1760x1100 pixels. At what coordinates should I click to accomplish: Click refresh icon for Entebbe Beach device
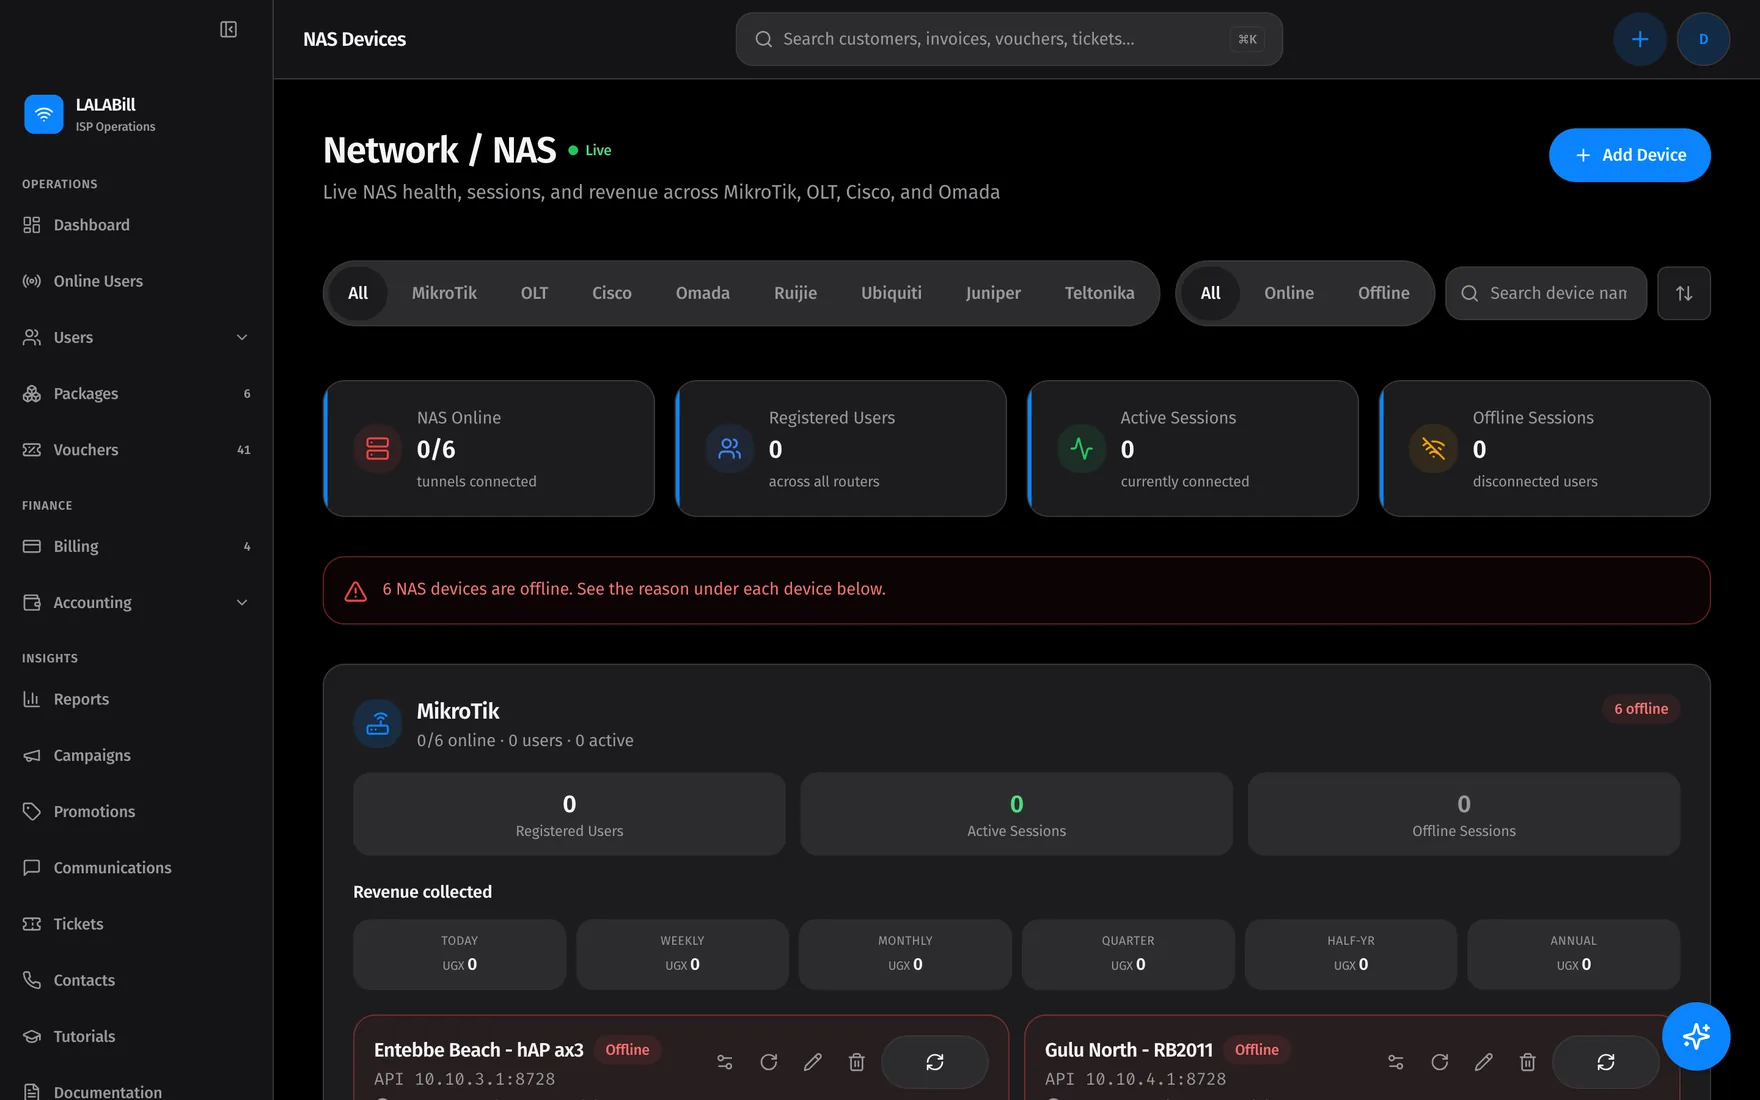[x=769, y=1062]
